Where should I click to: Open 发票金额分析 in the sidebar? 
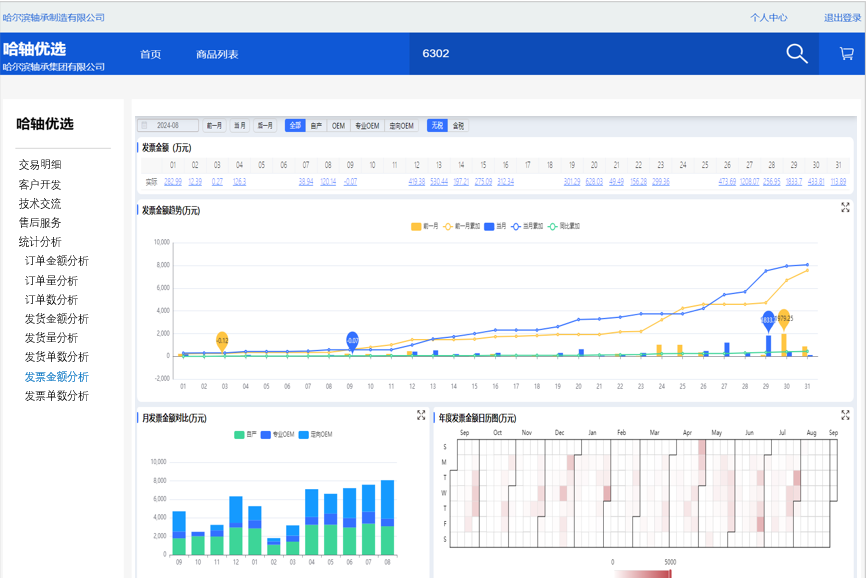[56, 377]
